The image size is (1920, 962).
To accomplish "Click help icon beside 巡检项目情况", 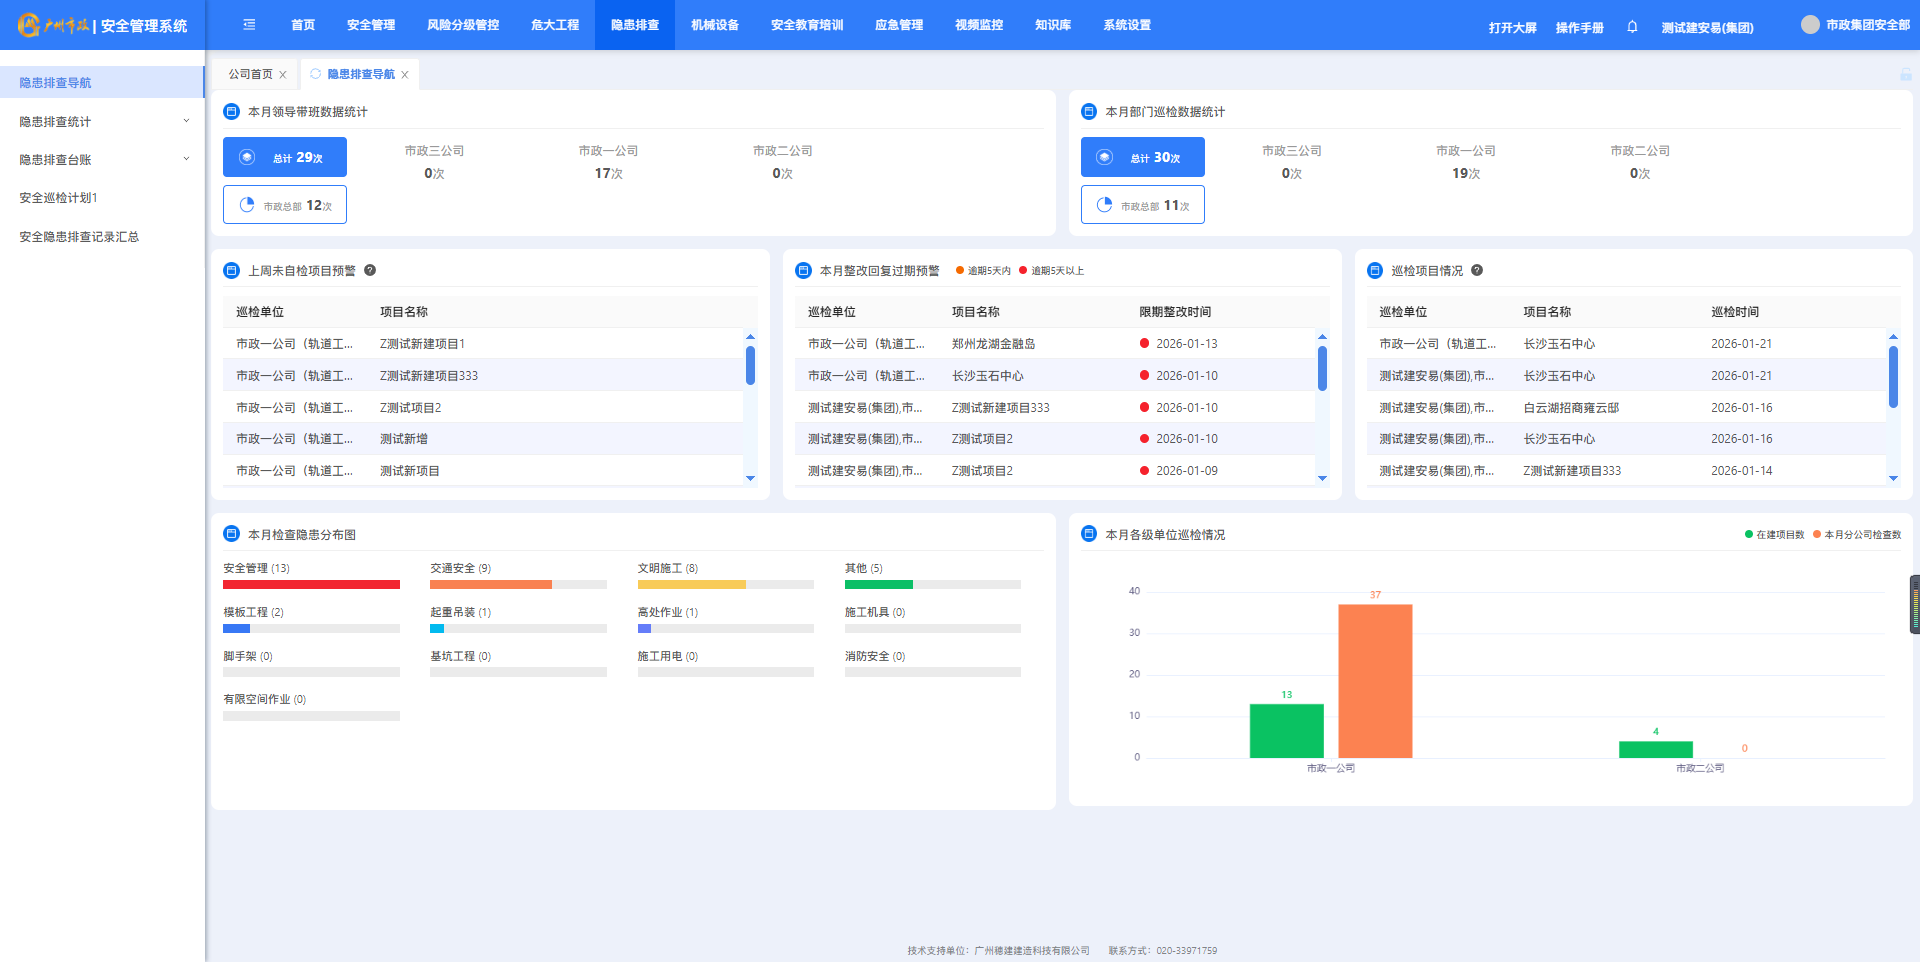I will (1477, 270).
